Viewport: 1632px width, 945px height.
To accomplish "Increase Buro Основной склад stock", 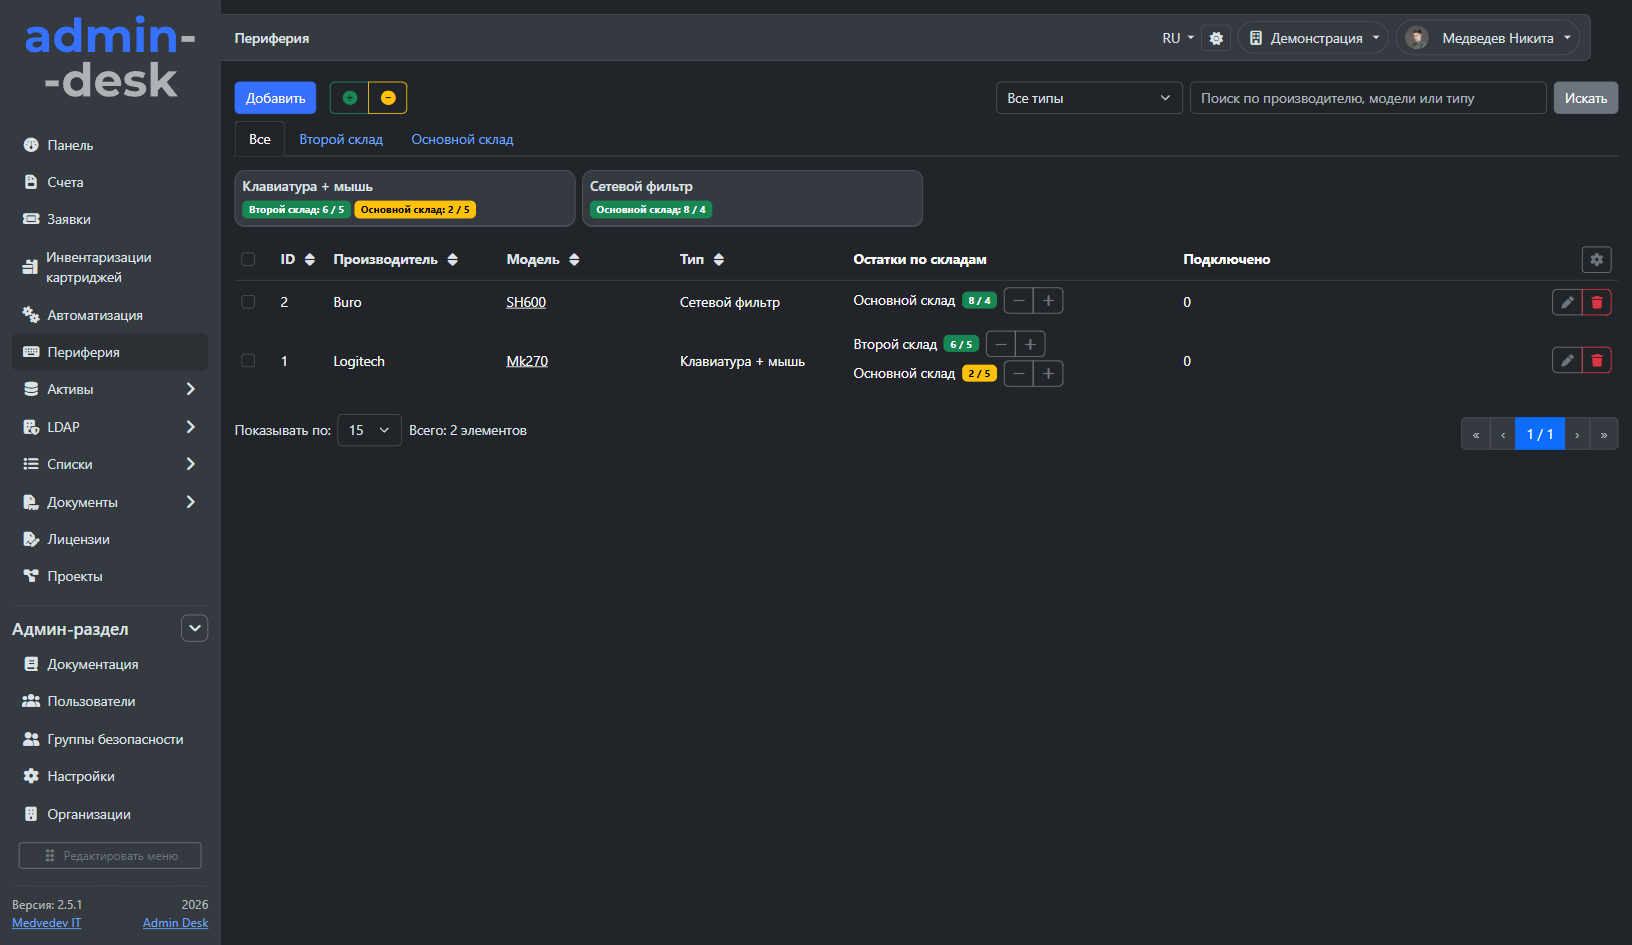I will (1048, 301).
